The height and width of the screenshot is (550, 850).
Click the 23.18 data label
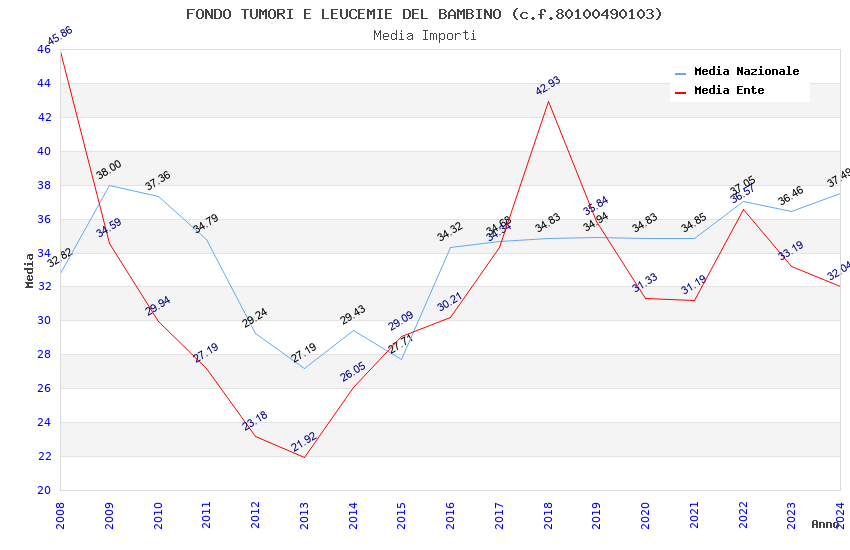(x=255, y=420)
